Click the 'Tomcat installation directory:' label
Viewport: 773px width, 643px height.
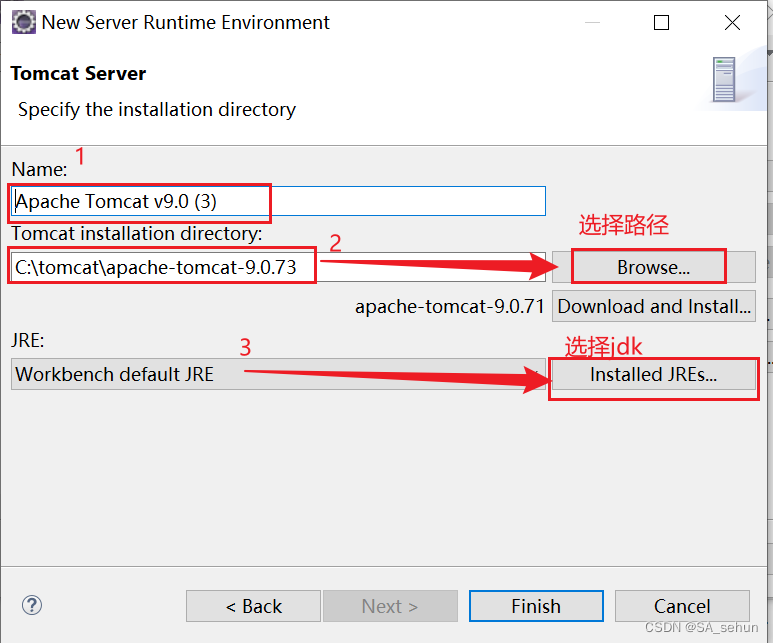(x=137, y=233)
